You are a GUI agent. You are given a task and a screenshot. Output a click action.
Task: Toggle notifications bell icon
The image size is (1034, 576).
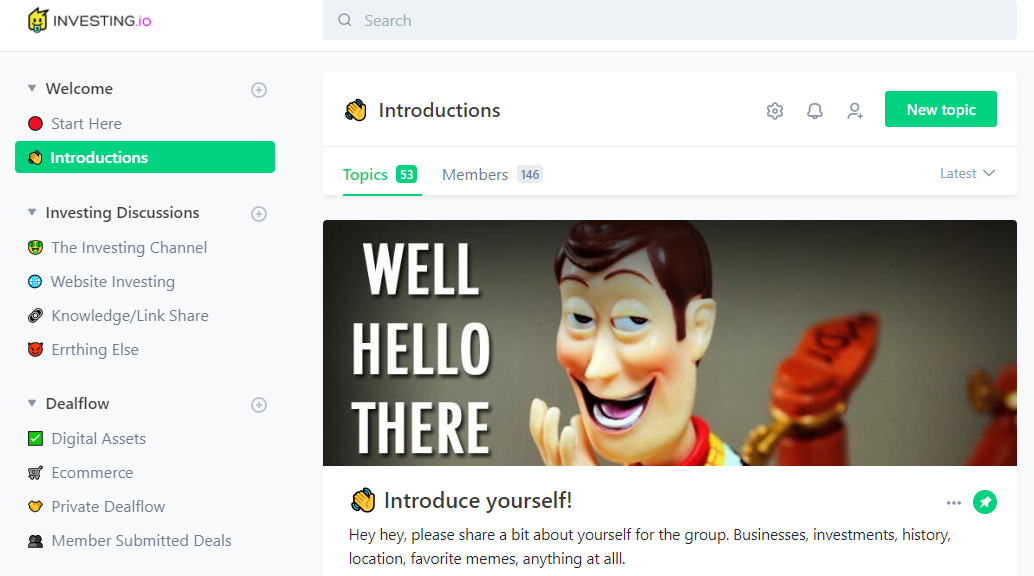(815, 111)
